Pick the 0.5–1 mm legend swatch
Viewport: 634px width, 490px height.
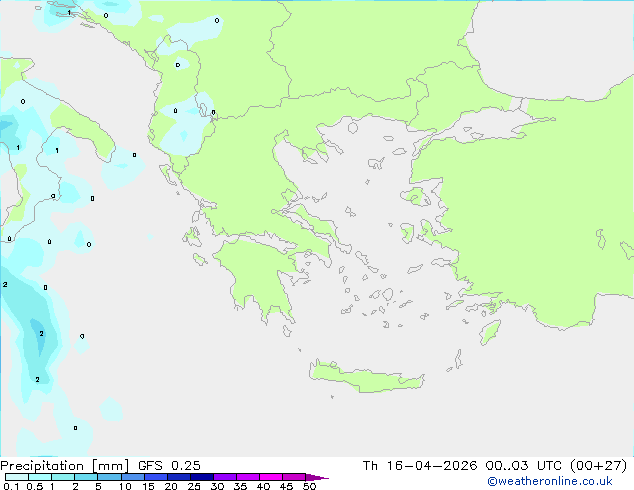[40, 477]
